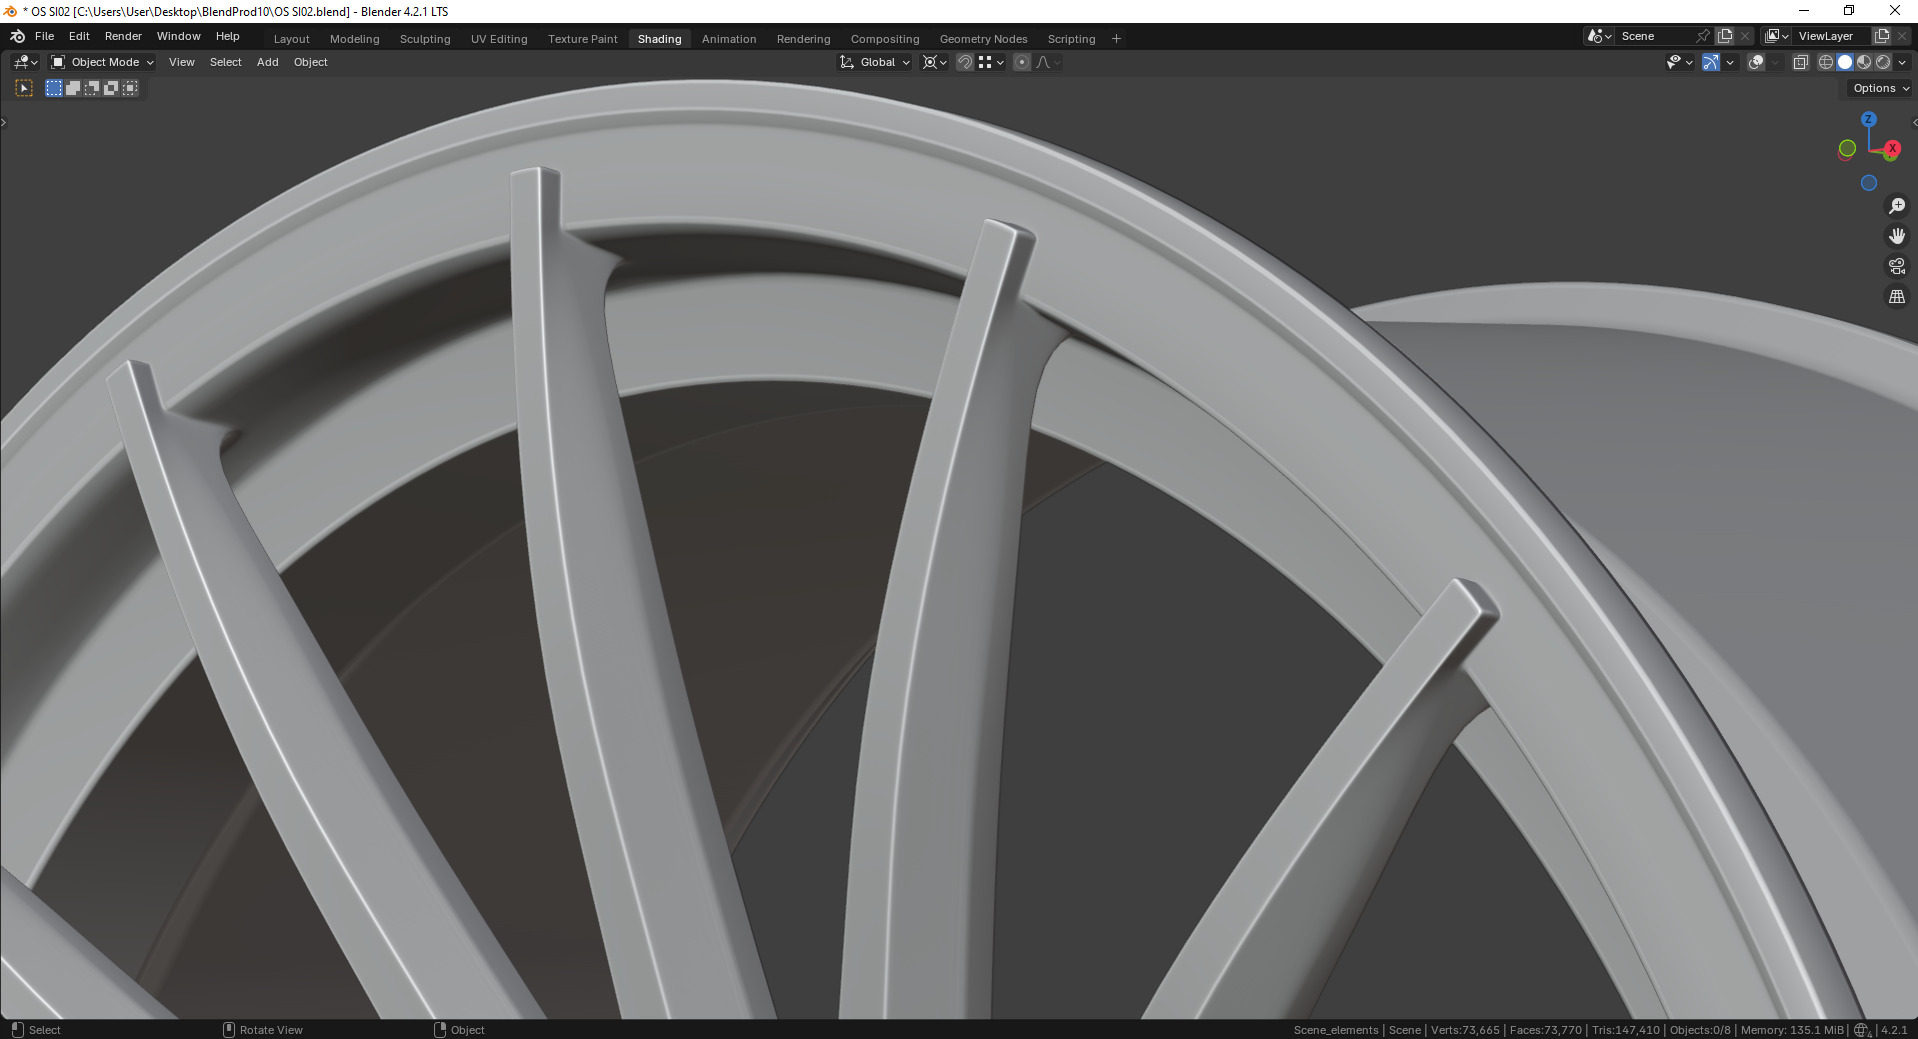Screen dimensions: 1918x1039
Task: Switch to the Animation workspace tab
Action: click(x=728, y=39)
